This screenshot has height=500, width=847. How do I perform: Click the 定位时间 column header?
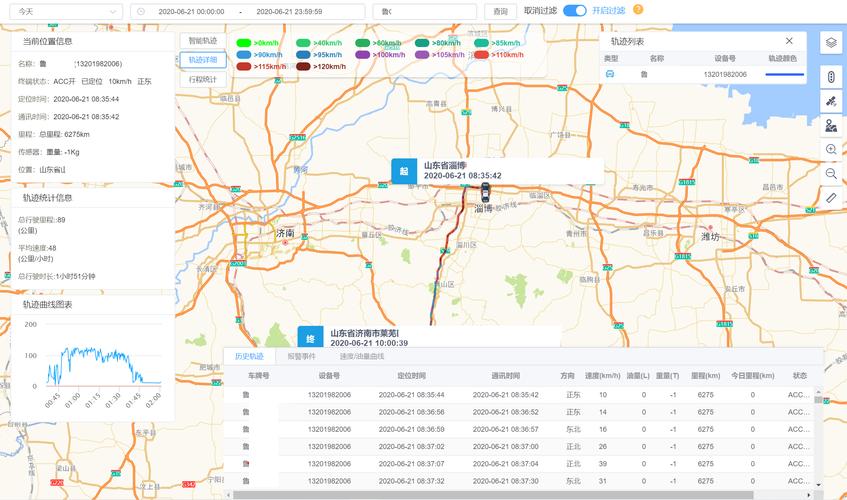pos(411,376)
